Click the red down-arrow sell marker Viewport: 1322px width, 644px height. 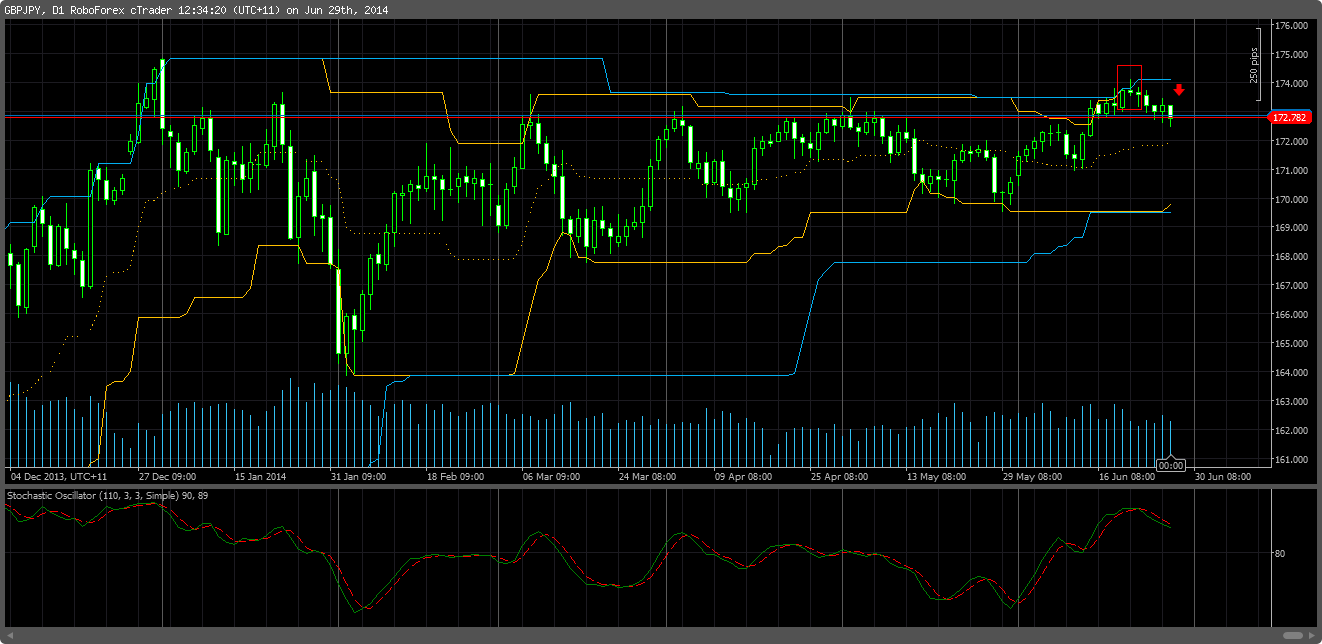pyautogui.click(x=1179, y=90)
